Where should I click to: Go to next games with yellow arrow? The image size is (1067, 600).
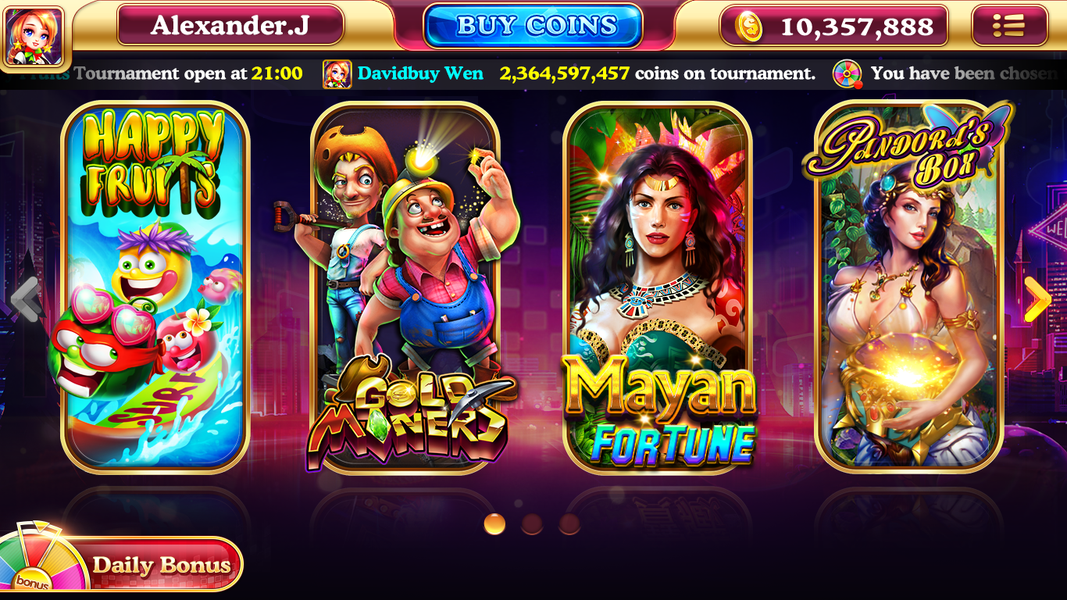[1037, 299]
